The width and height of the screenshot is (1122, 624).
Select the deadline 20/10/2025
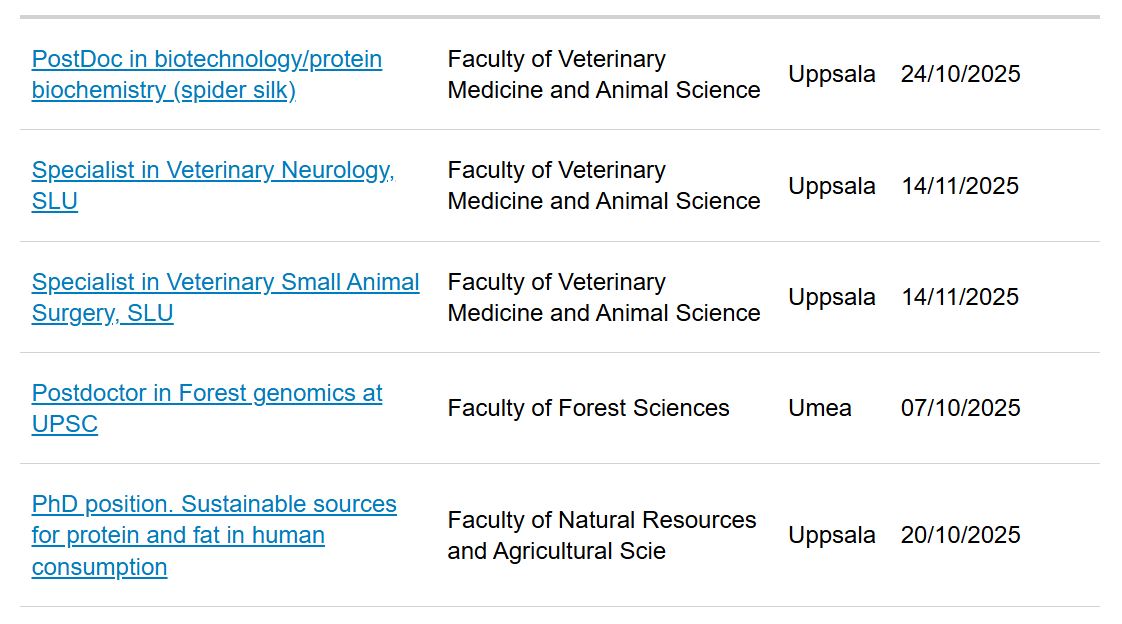click(960, 535)
